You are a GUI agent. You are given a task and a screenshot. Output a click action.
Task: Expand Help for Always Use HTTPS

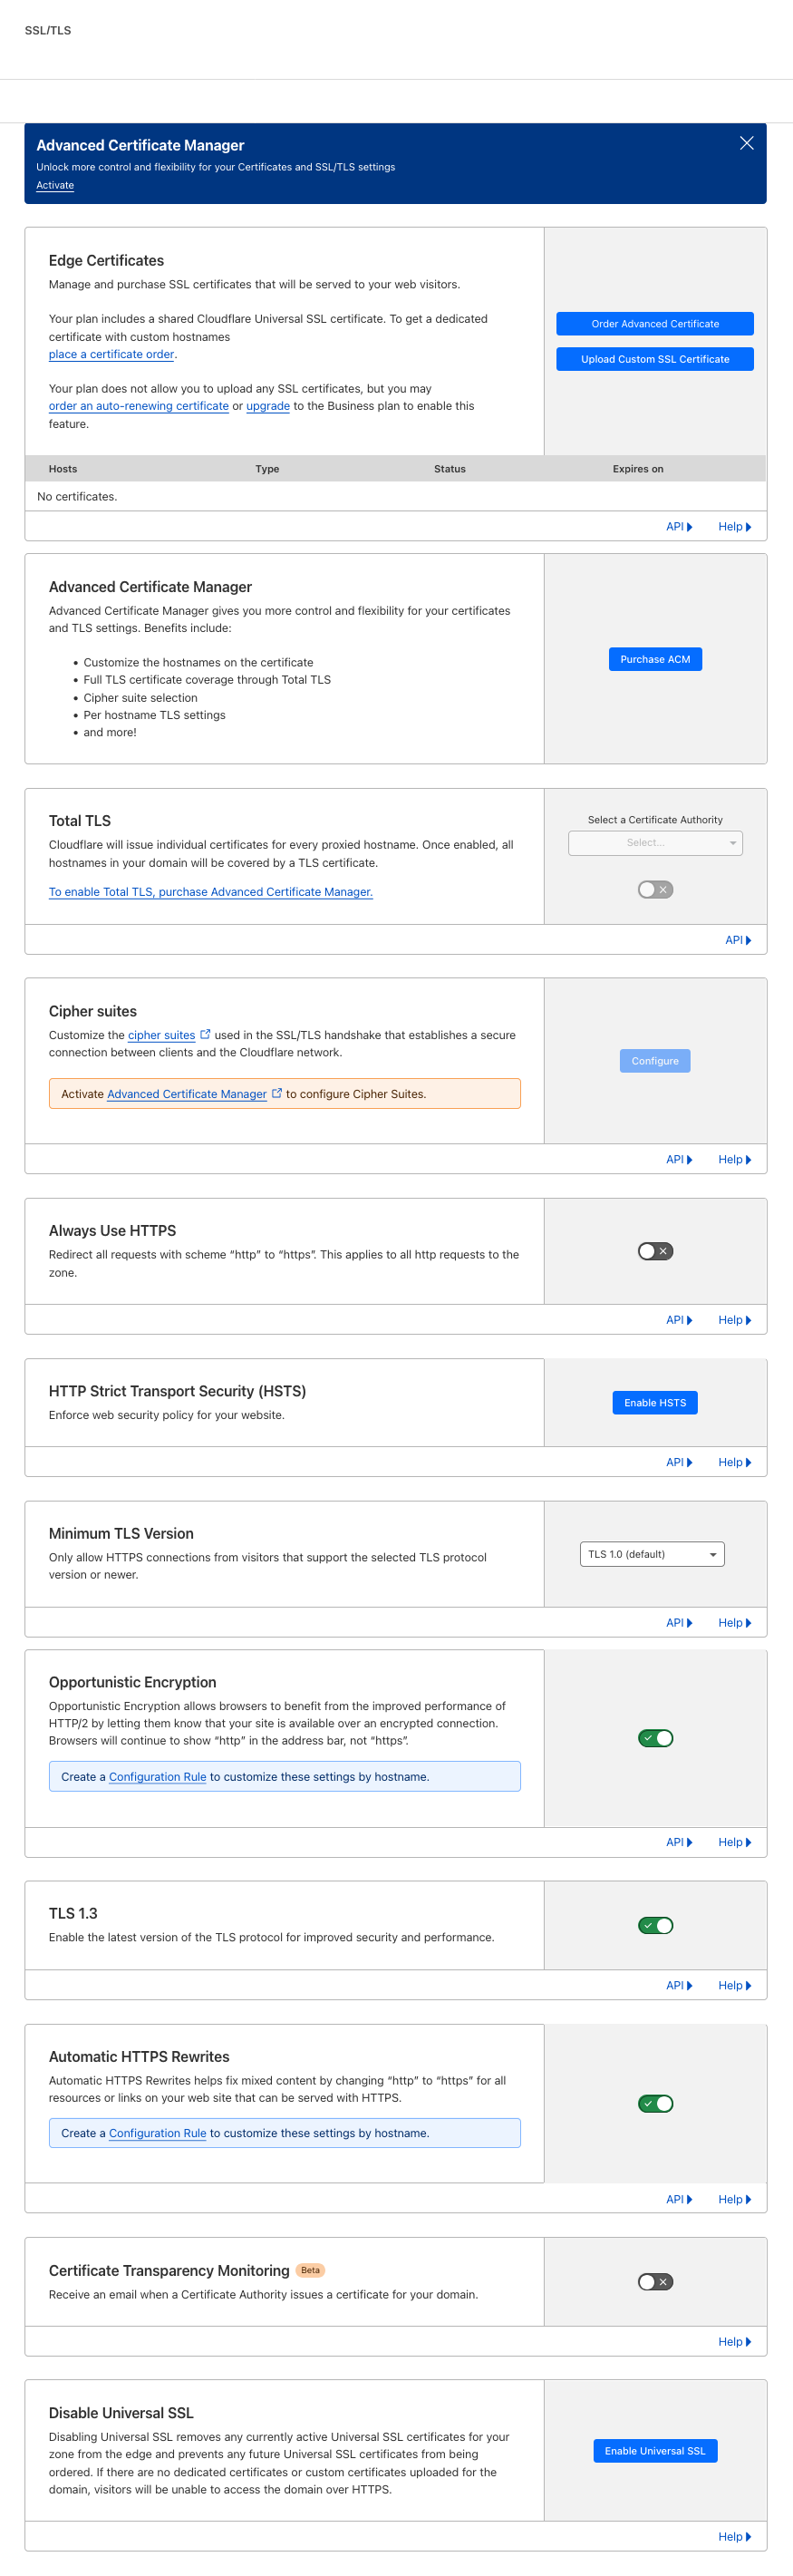(x=735, y=1320)
